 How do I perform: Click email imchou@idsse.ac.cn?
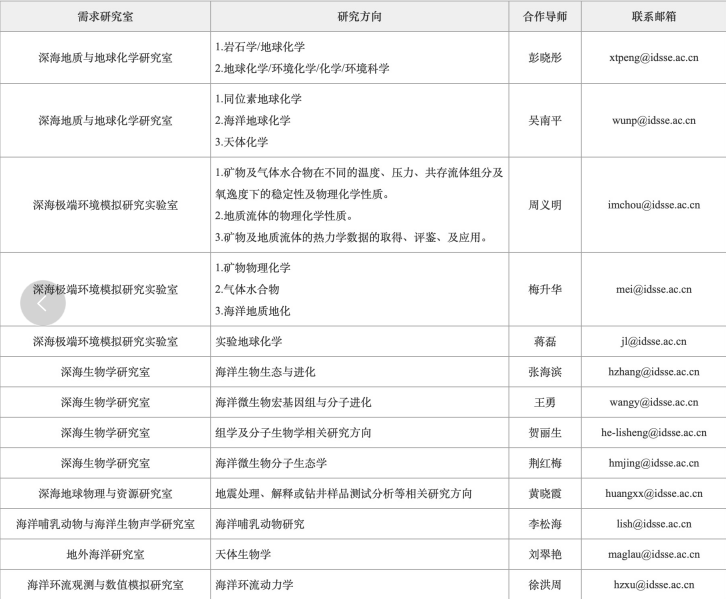(654, 205)
